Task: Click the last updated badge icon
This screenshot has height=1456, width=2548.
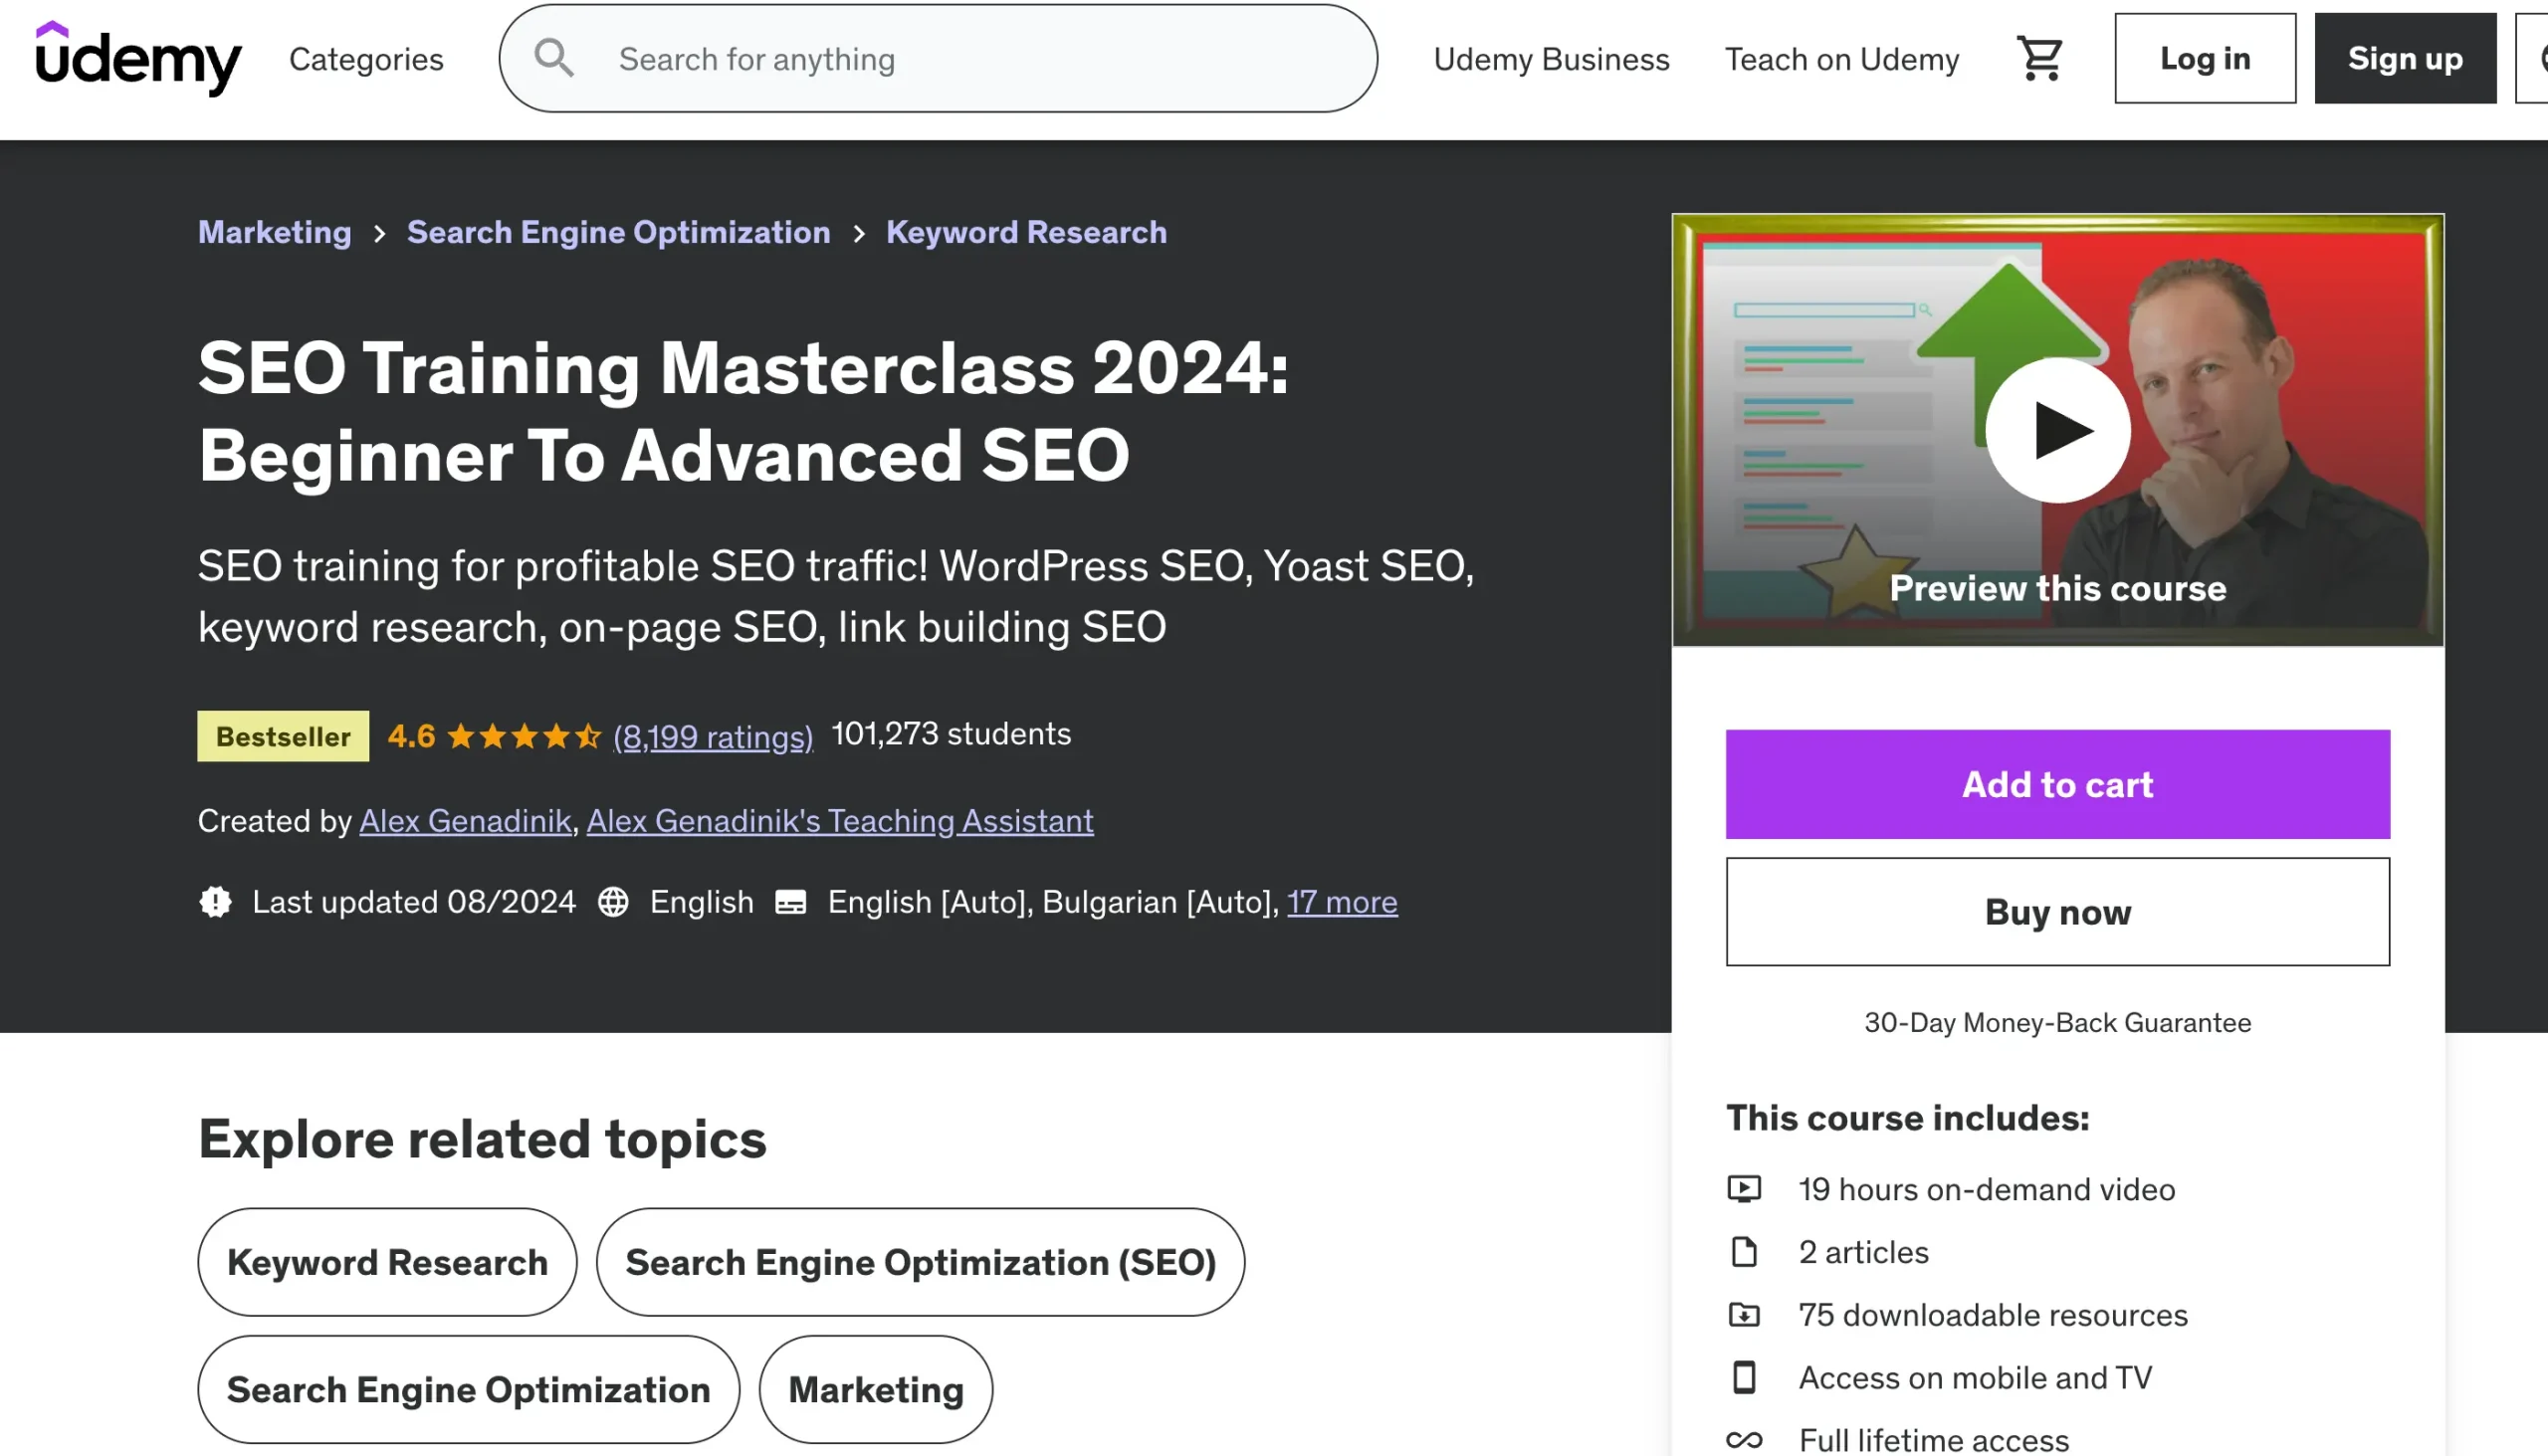Action: (215, 902)
